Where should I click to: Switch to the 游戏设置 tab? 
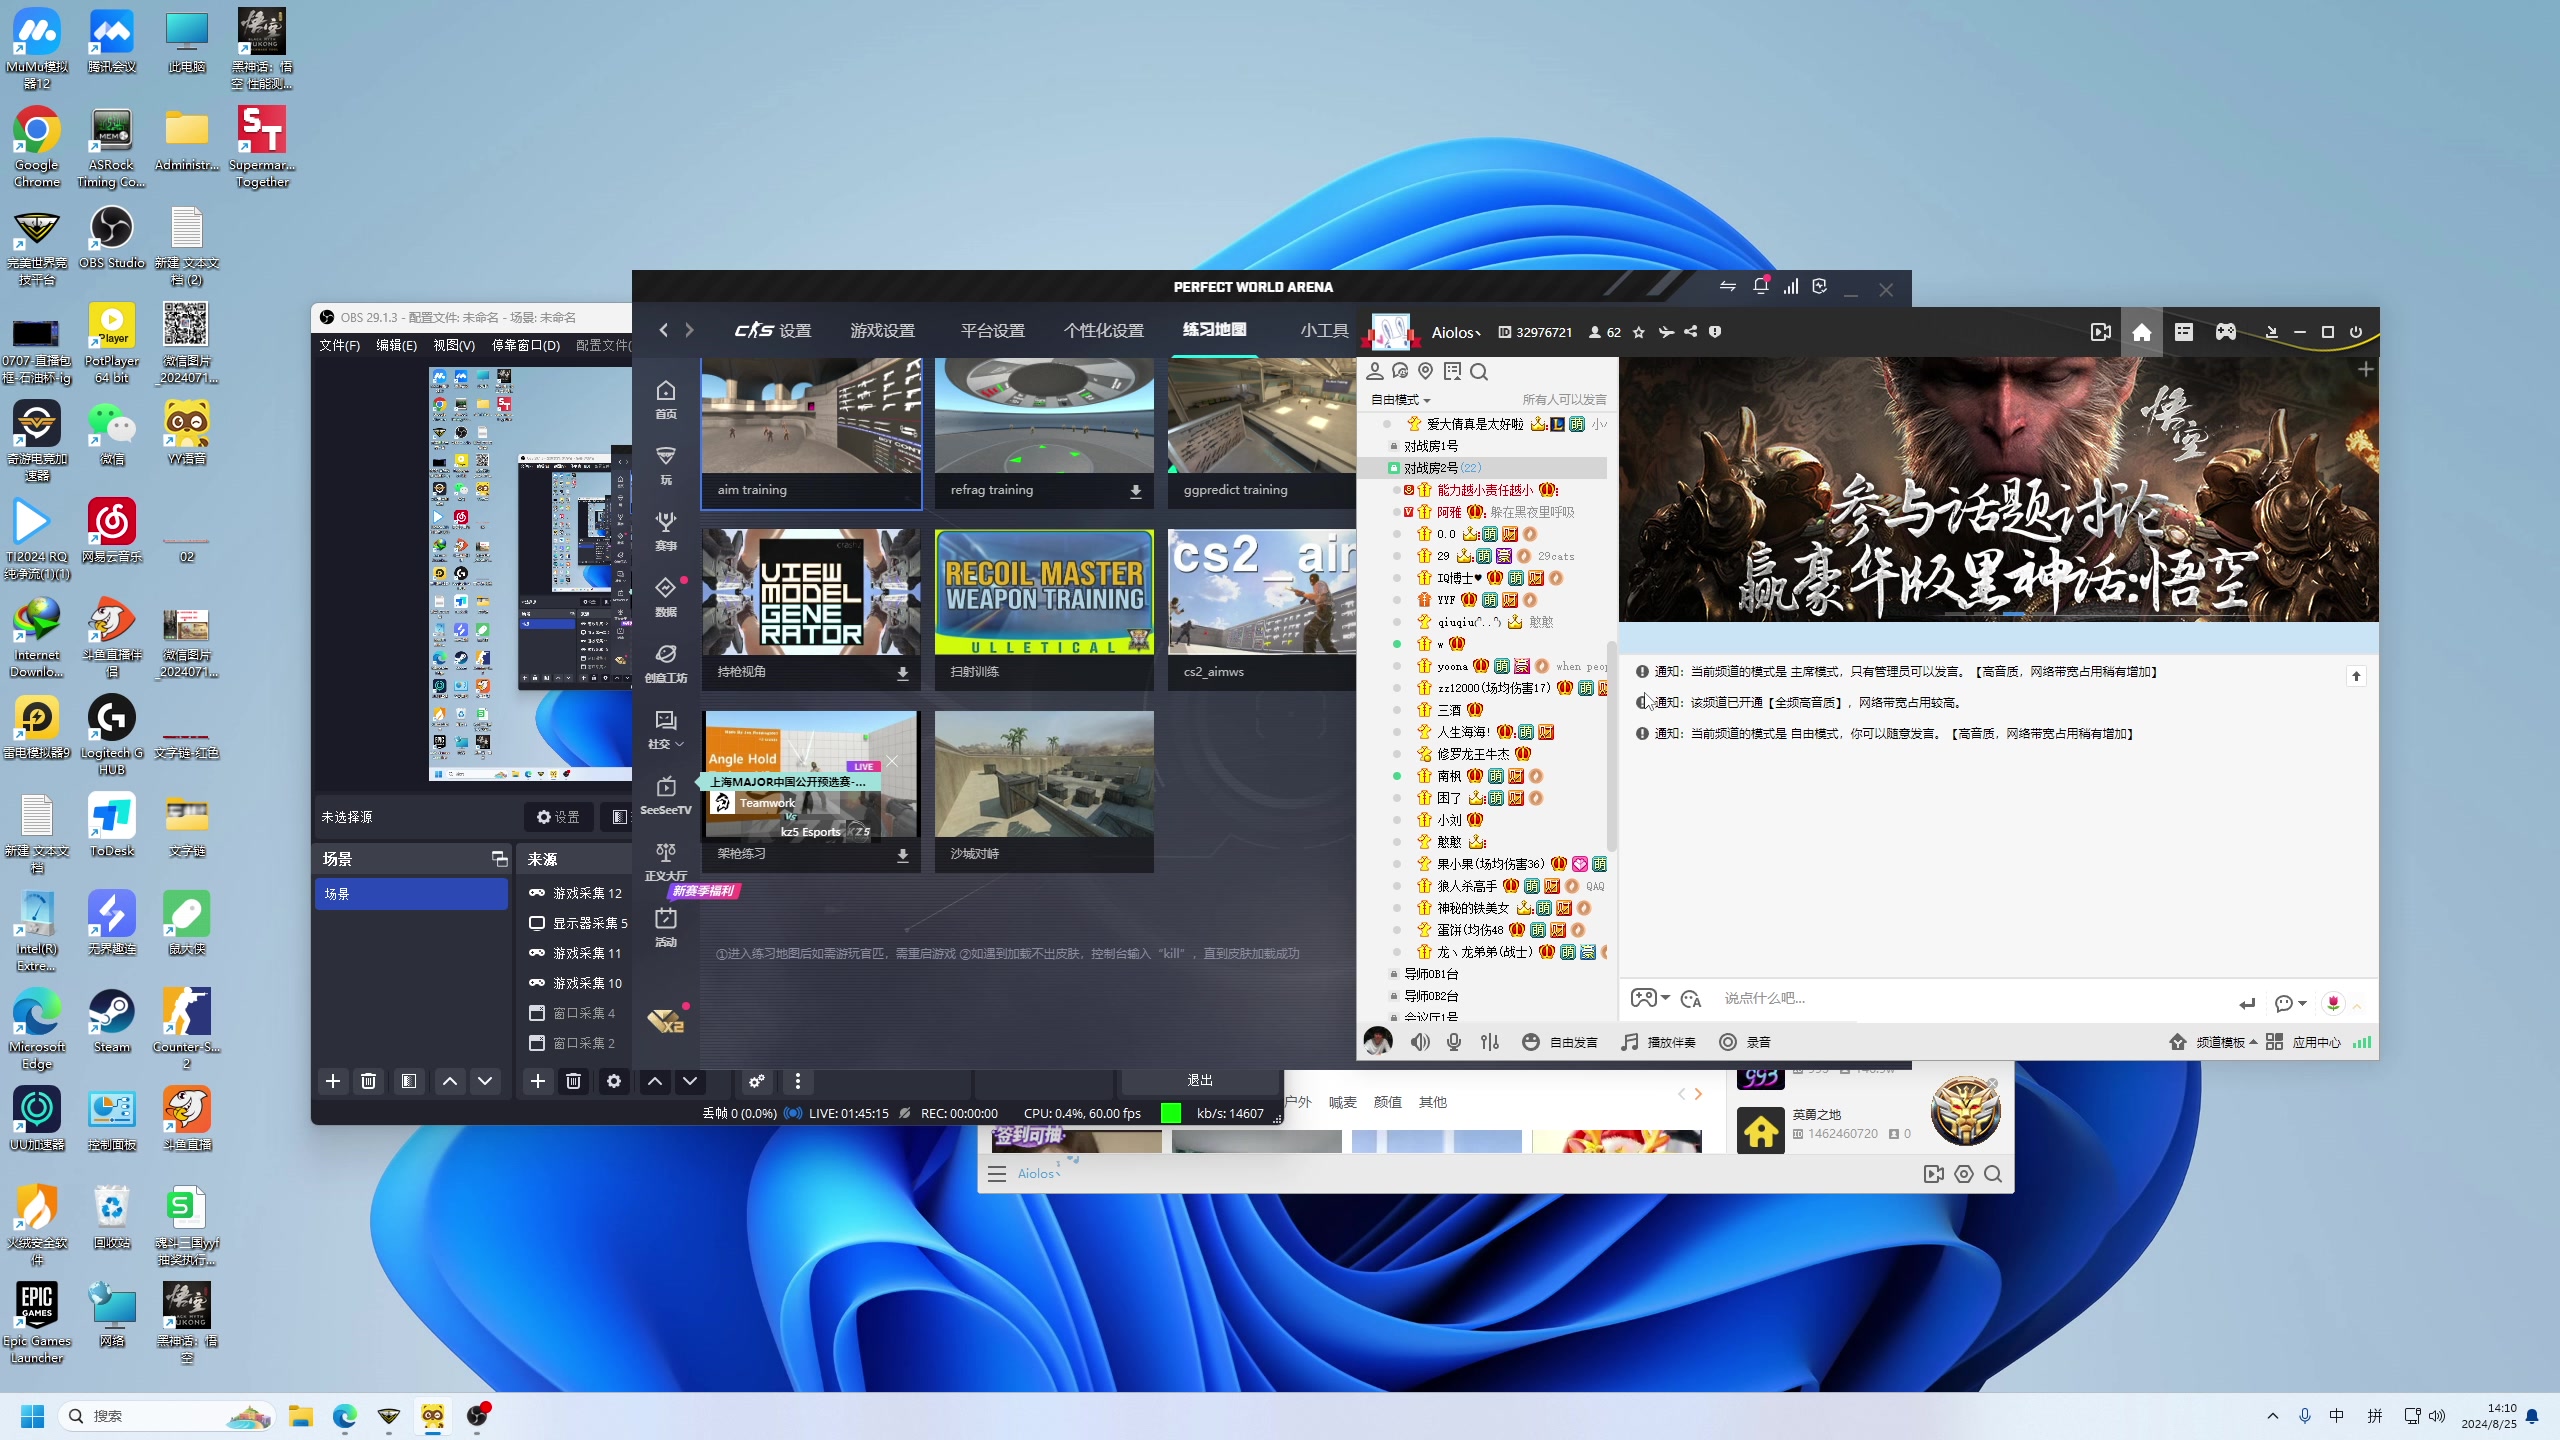882,331
